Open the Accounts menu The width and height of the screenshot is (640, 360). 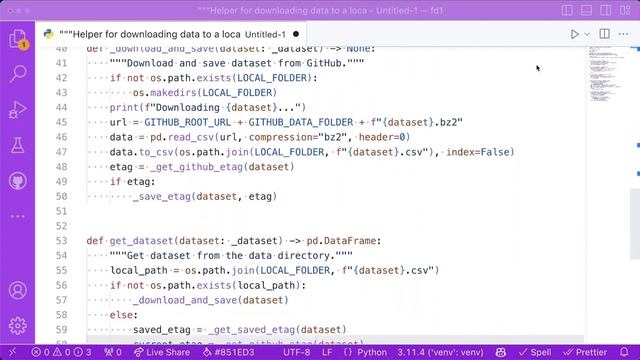point(18,290)
